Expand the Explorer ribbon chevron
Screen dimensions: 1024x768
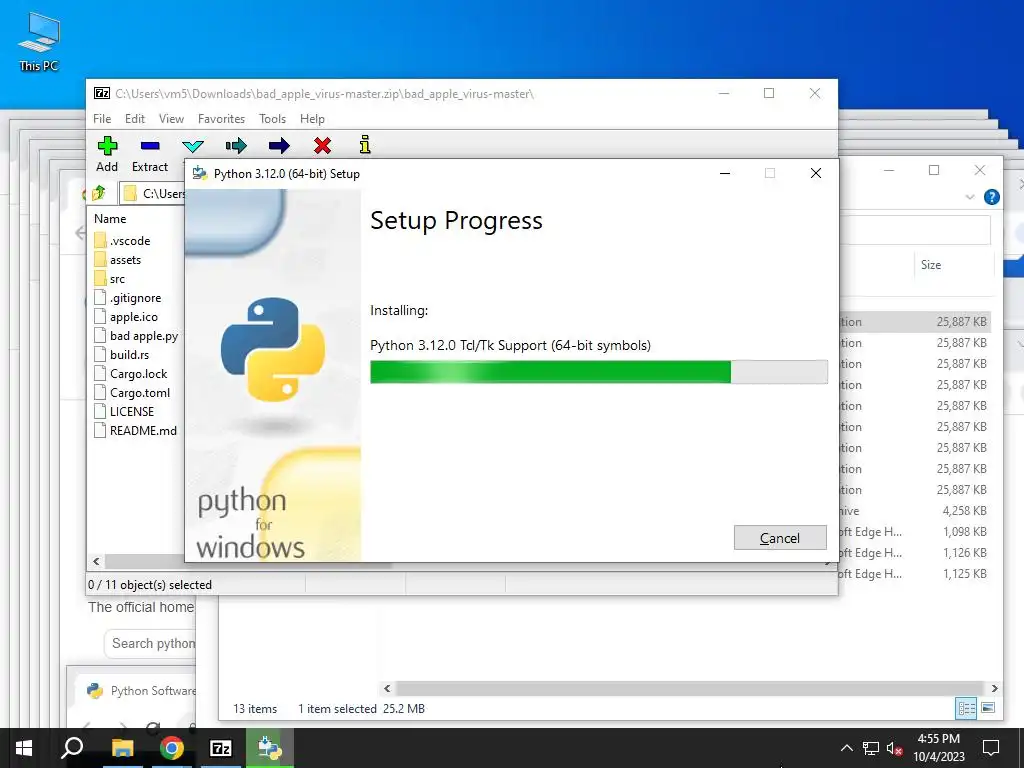(970, 197)
